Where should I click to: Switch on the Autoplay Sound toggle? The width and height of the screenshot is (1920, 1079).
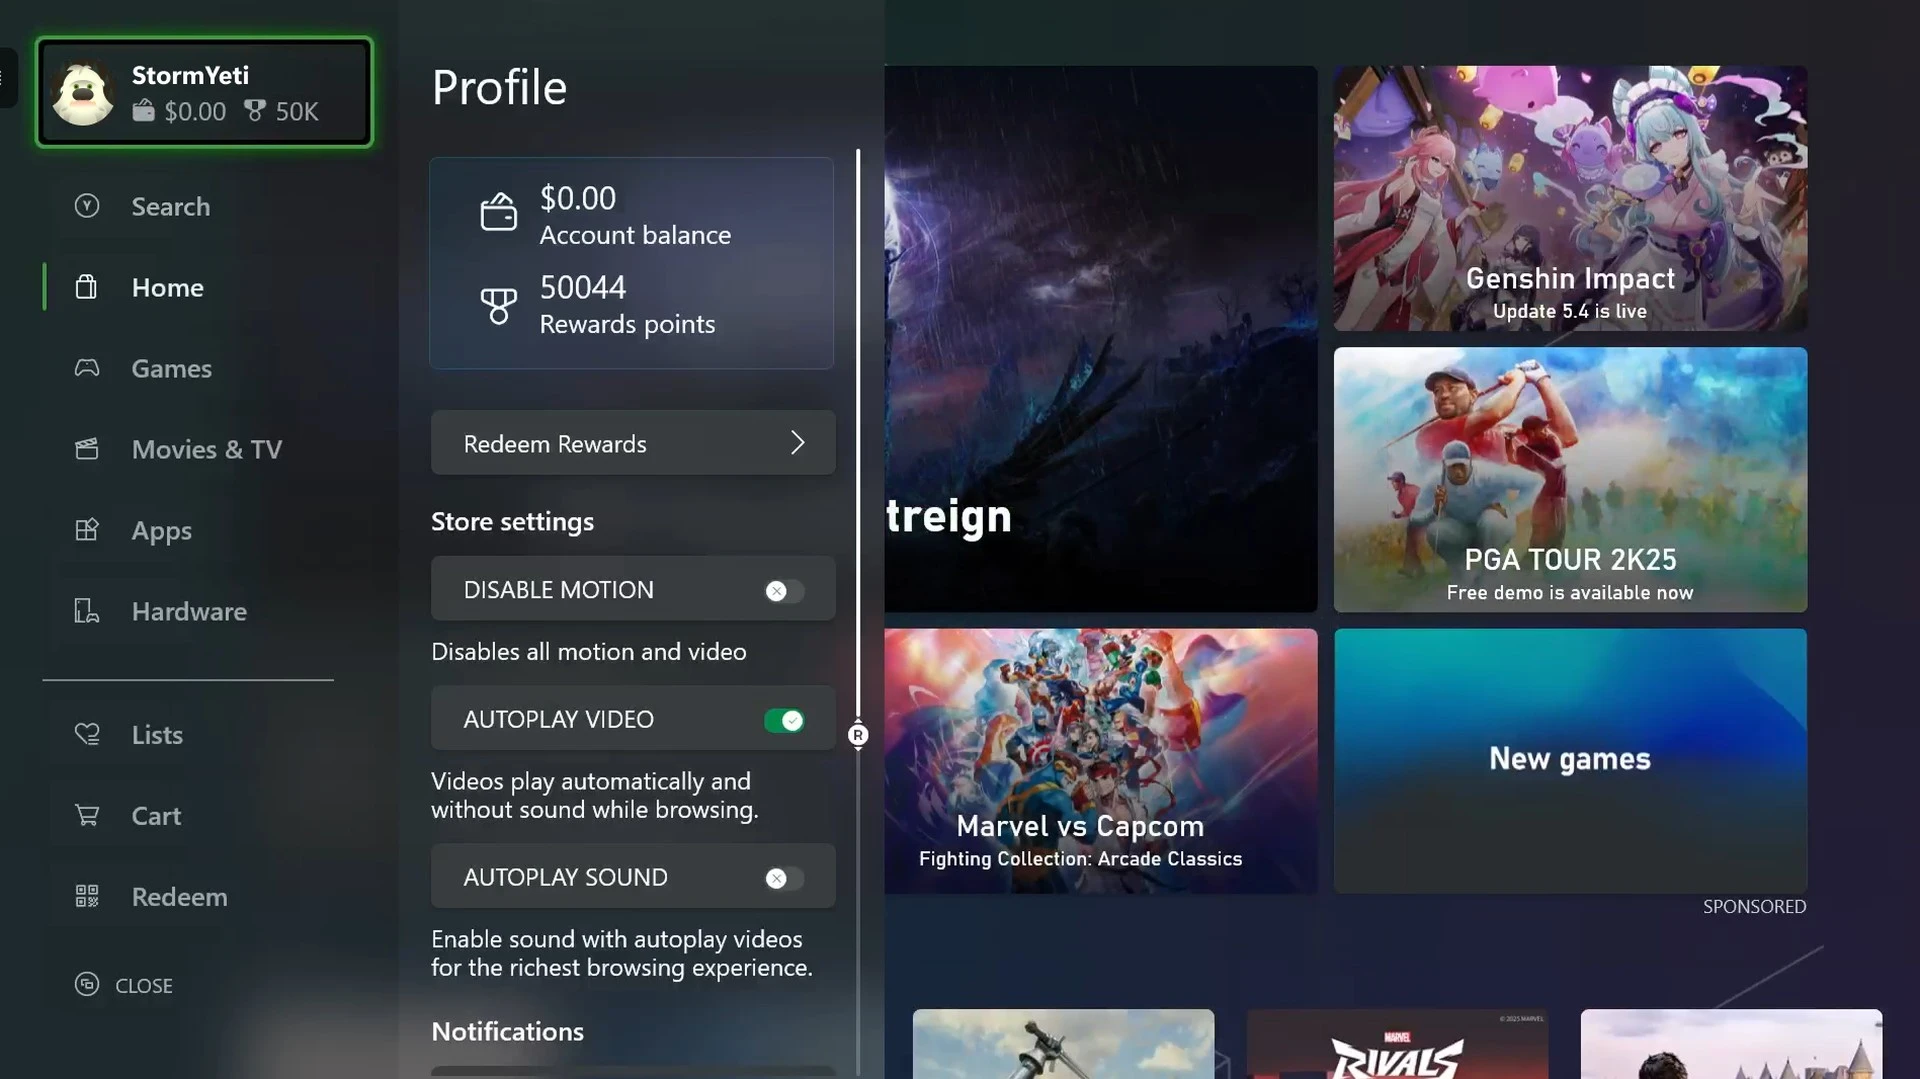[784, 878]
